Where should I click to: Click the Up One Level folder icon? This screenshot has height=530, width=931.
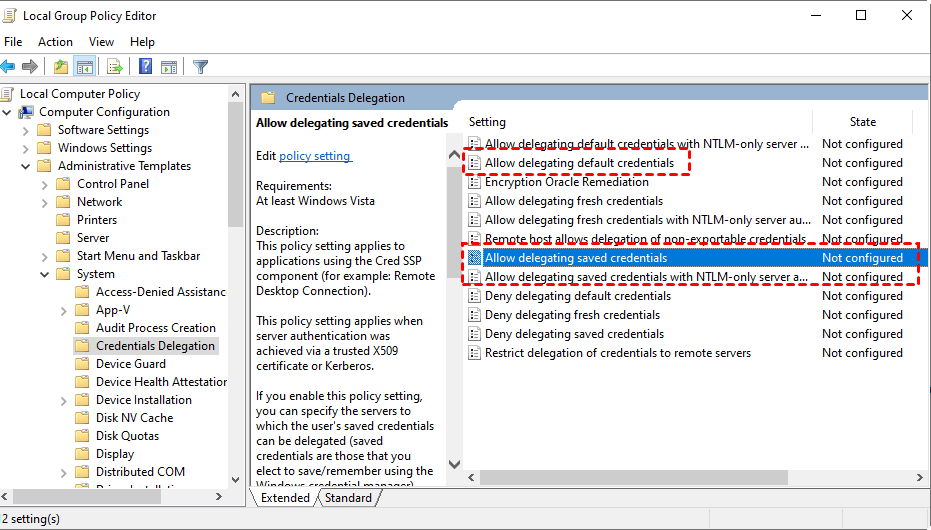(x=61, y=67)
